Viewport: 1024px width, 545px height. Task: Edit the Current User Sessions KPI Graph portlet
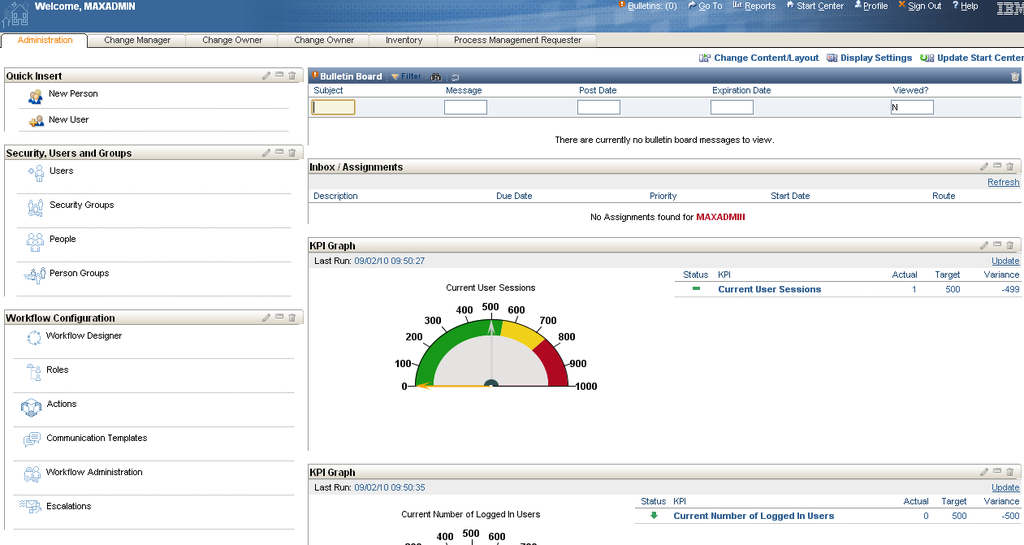pos(984,245)
